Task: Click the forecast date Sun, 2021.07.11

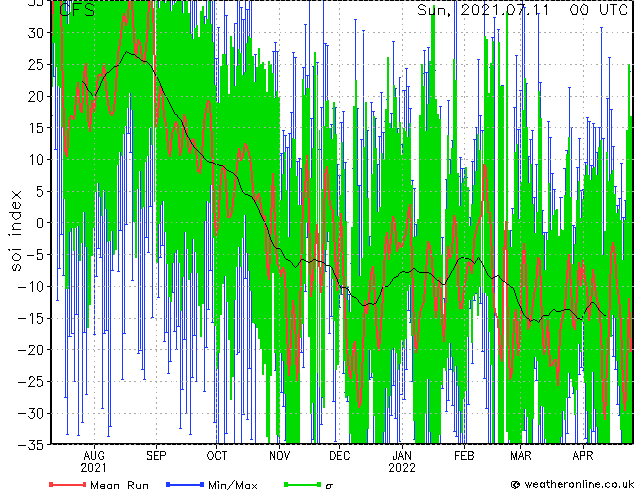Action: click(483, 10)
